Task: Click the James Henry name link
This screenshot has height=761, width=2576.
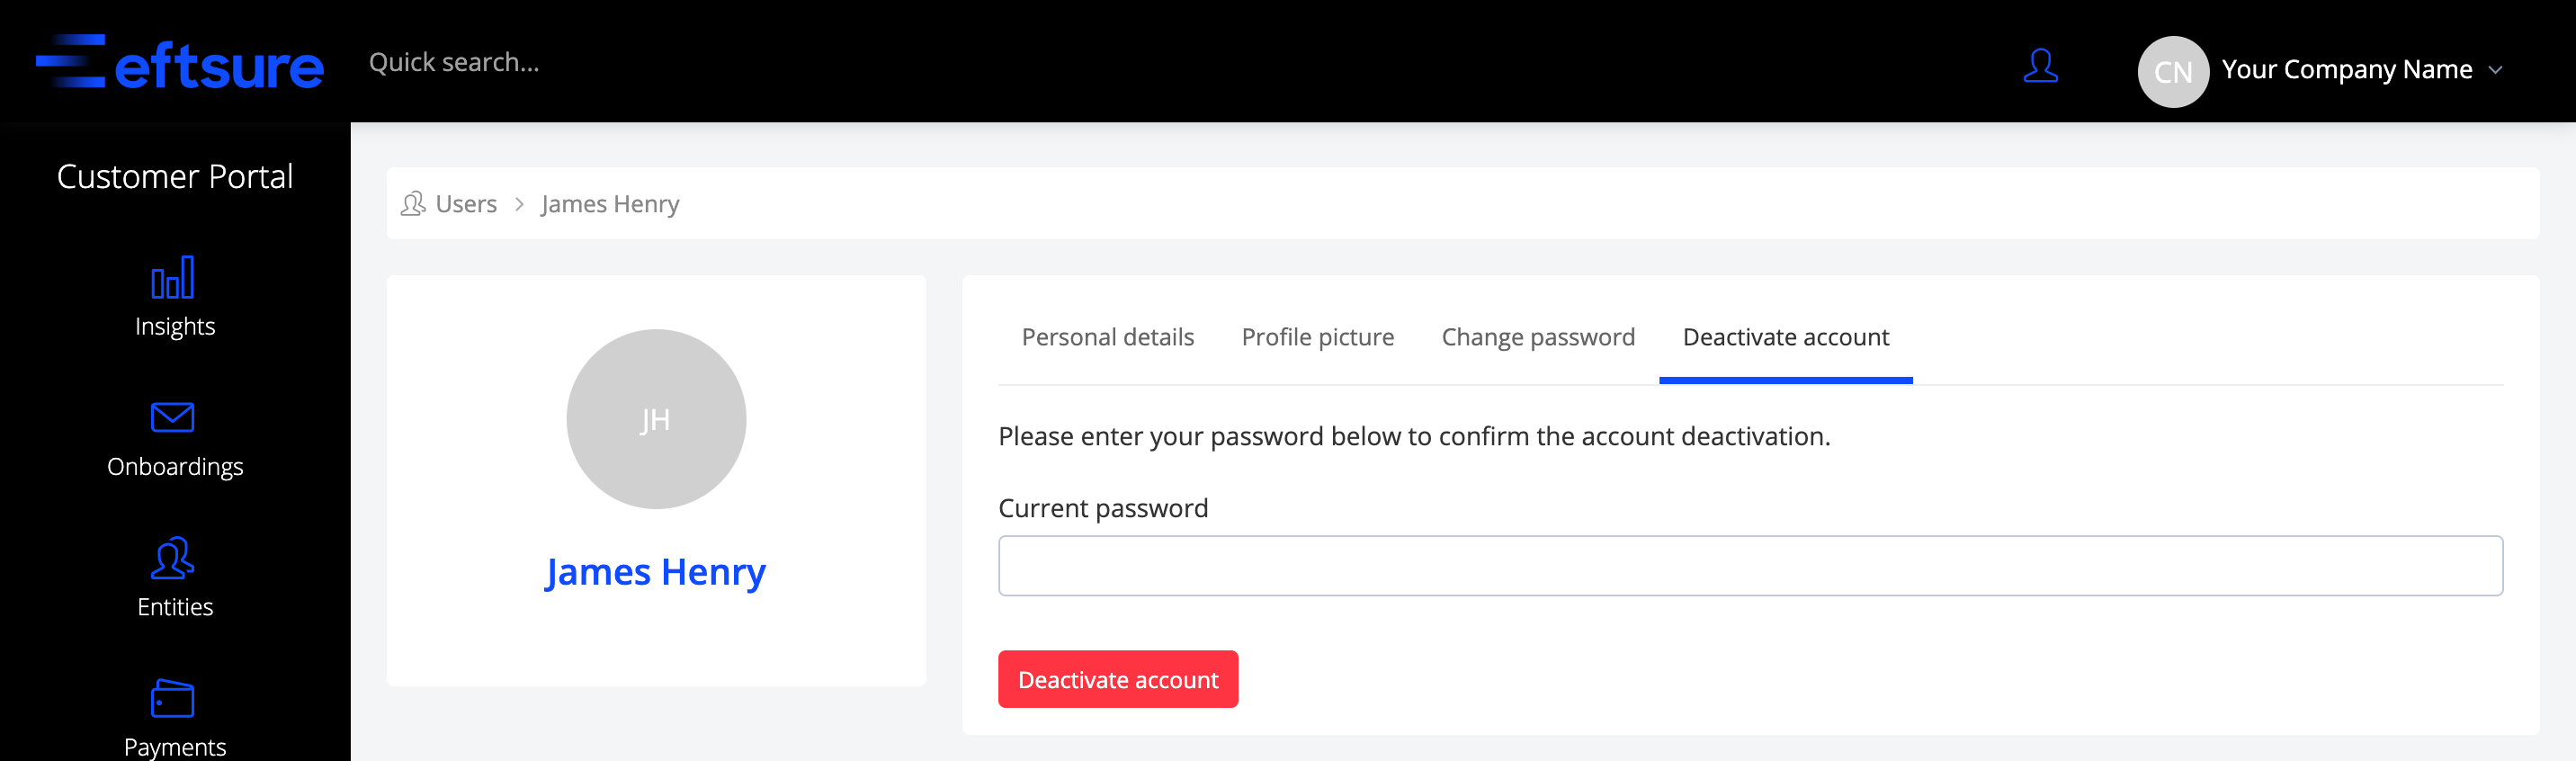Action: 655,572
